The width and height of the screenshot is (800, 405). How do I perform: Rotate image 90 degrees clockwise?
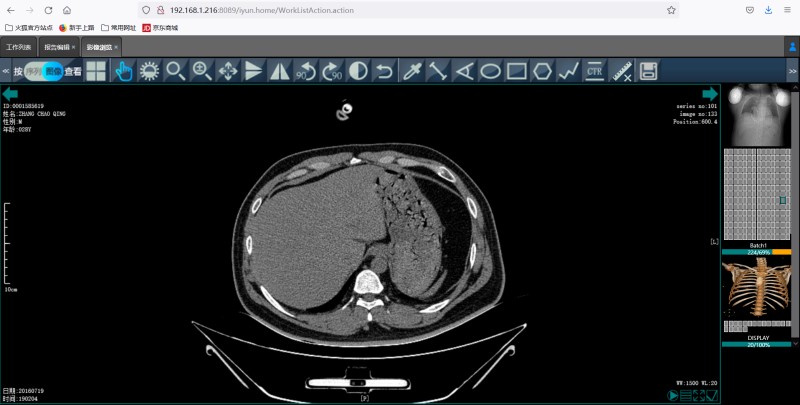tap(331, 71)
